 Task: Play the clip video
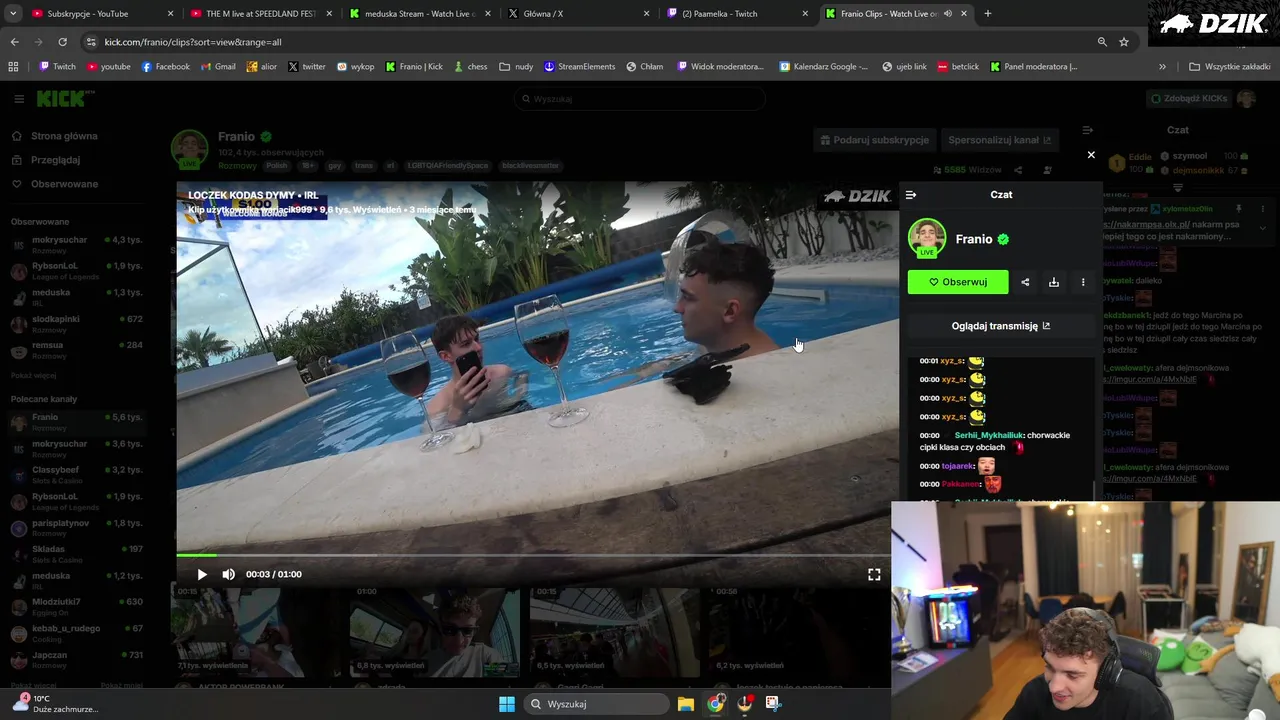(x=202, y=574)
